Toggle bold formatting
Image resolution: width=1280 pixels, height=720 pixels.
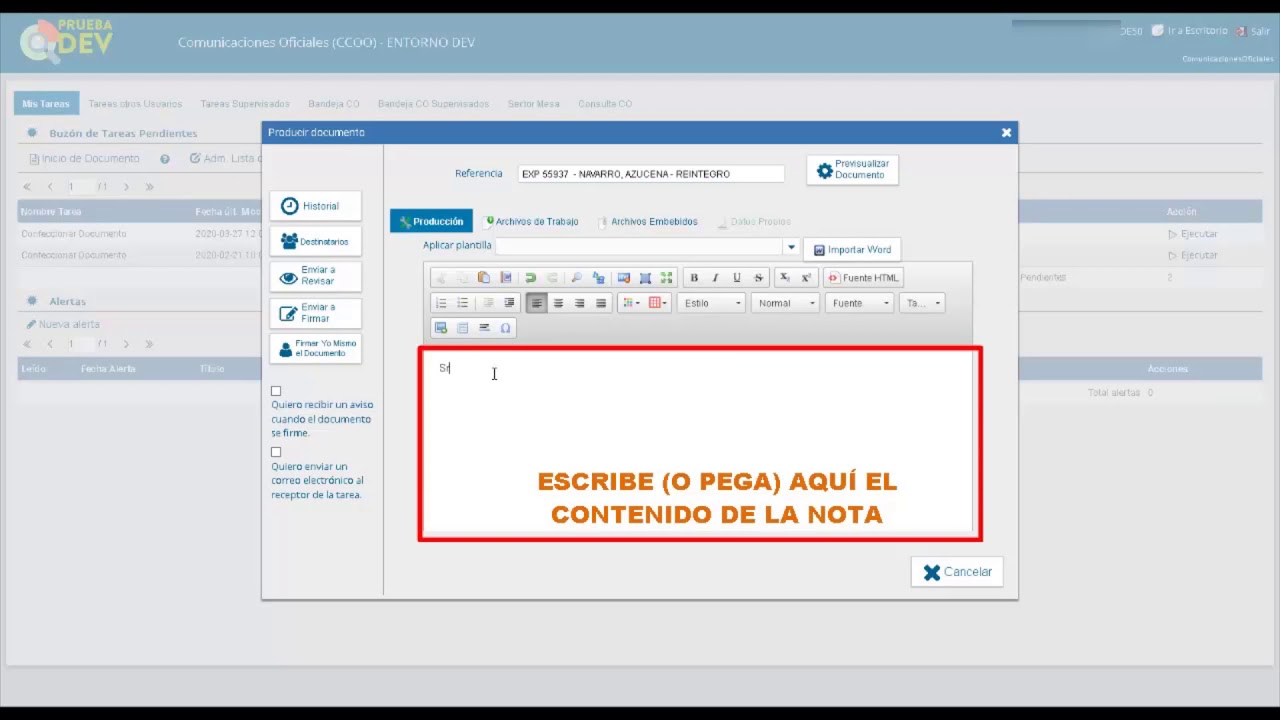[x=694, y=278]
